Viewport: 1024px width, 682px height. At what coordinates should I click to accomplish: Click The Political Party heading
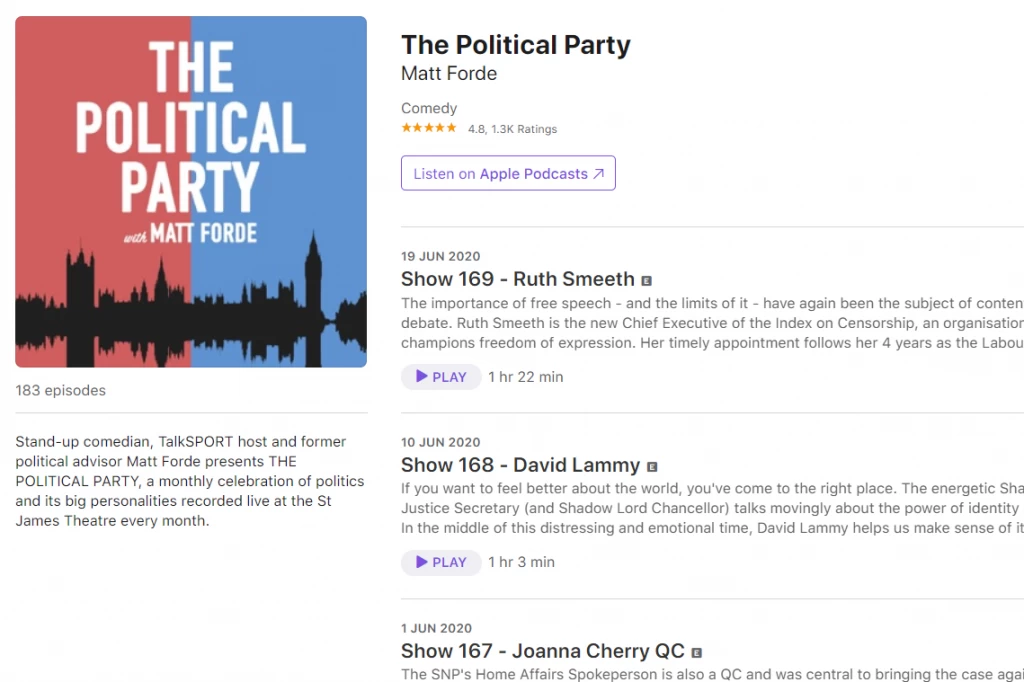click(515, 45)
